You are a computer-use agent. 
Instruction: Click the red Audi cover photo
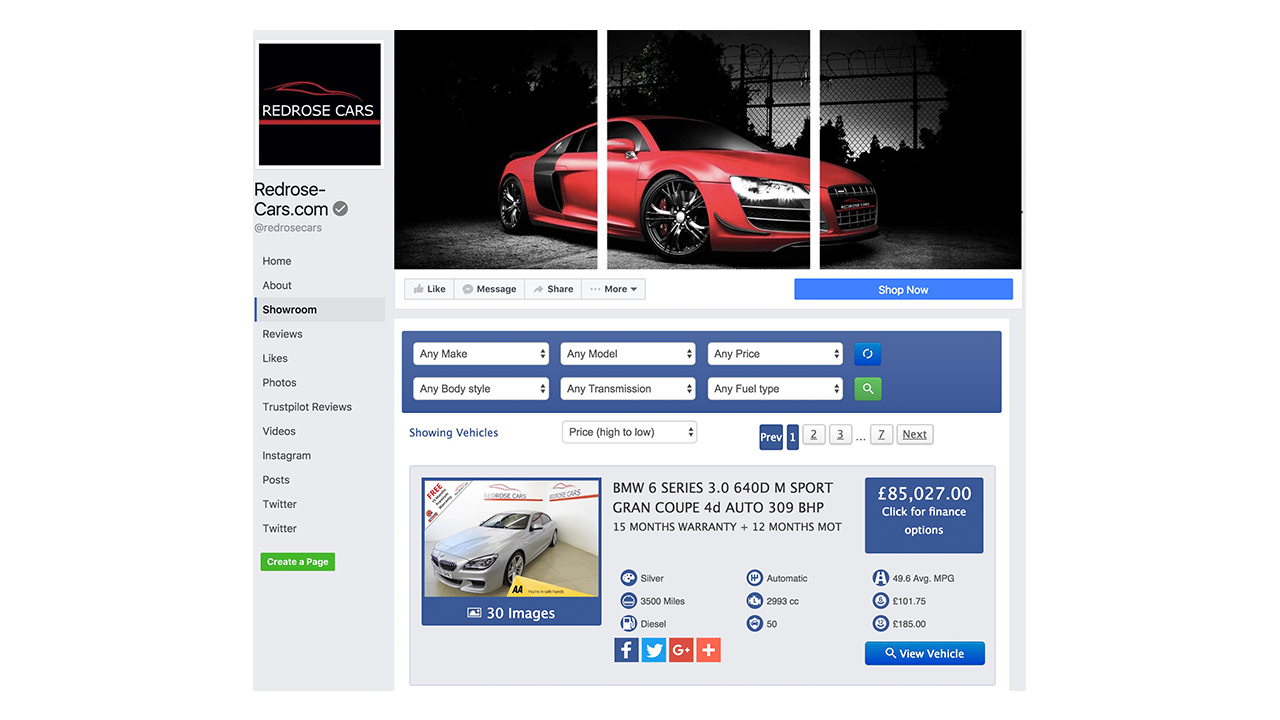click(x=708, y=149)
